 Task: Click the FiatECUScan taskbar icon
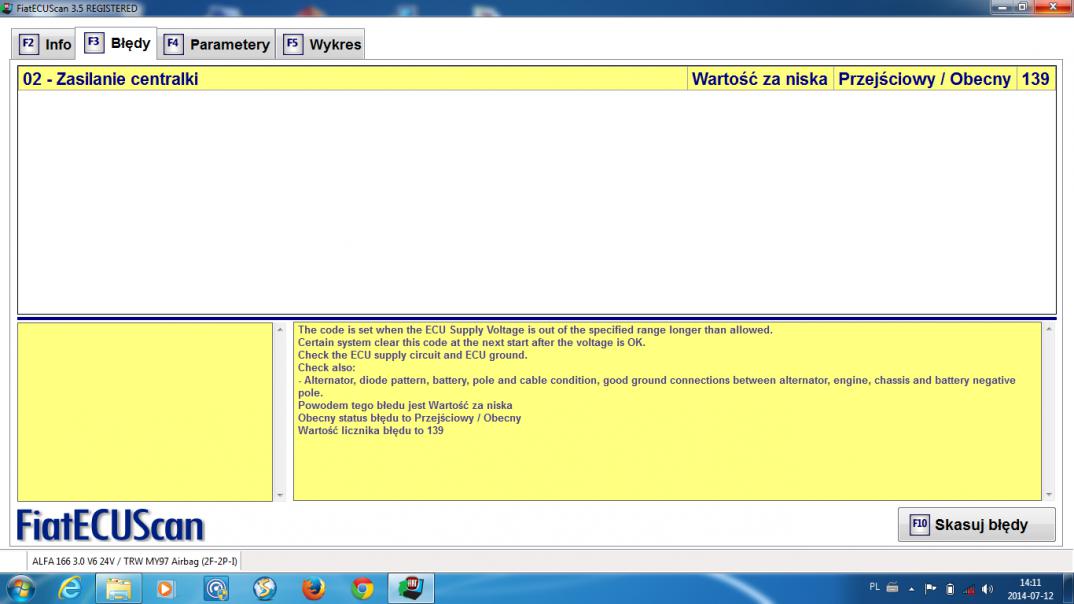(x=410, y=588)
